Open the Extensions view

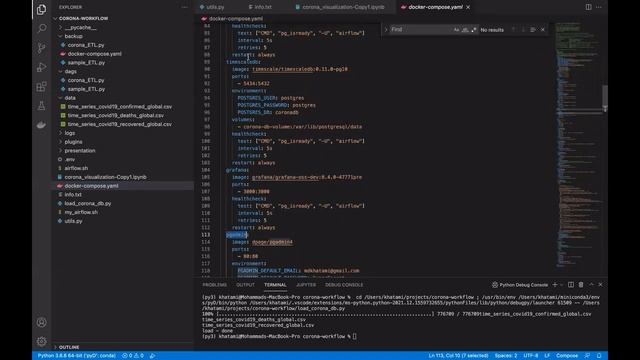(41, 87)
